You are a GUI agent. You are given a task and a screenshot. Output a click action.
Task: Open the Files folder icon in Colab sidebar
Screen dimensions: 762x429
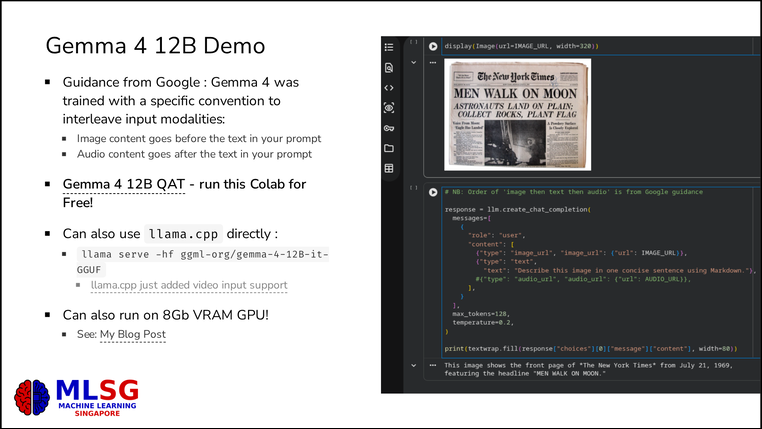389,148
